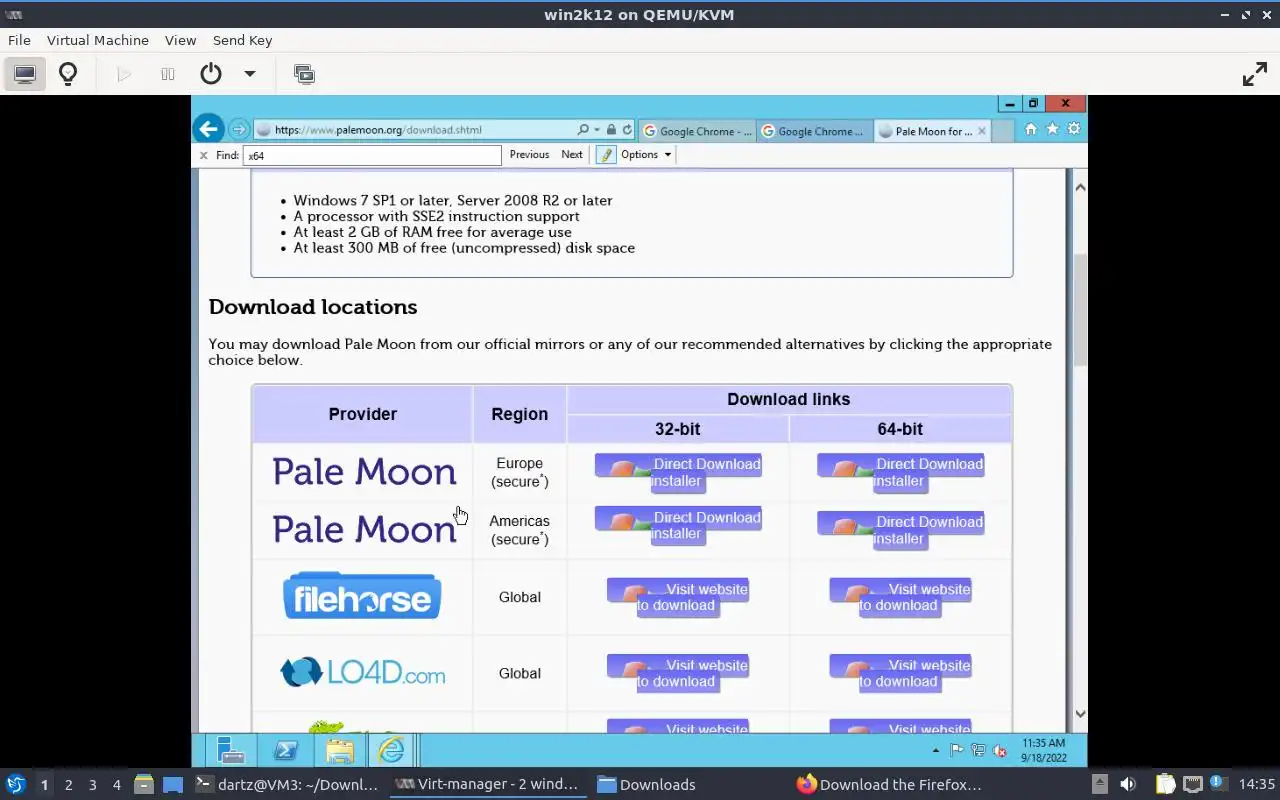Viewport: 1280px width, 800px height.
Task: Open the Manage VM snapshots icon
Action: (x=304, y=74)
